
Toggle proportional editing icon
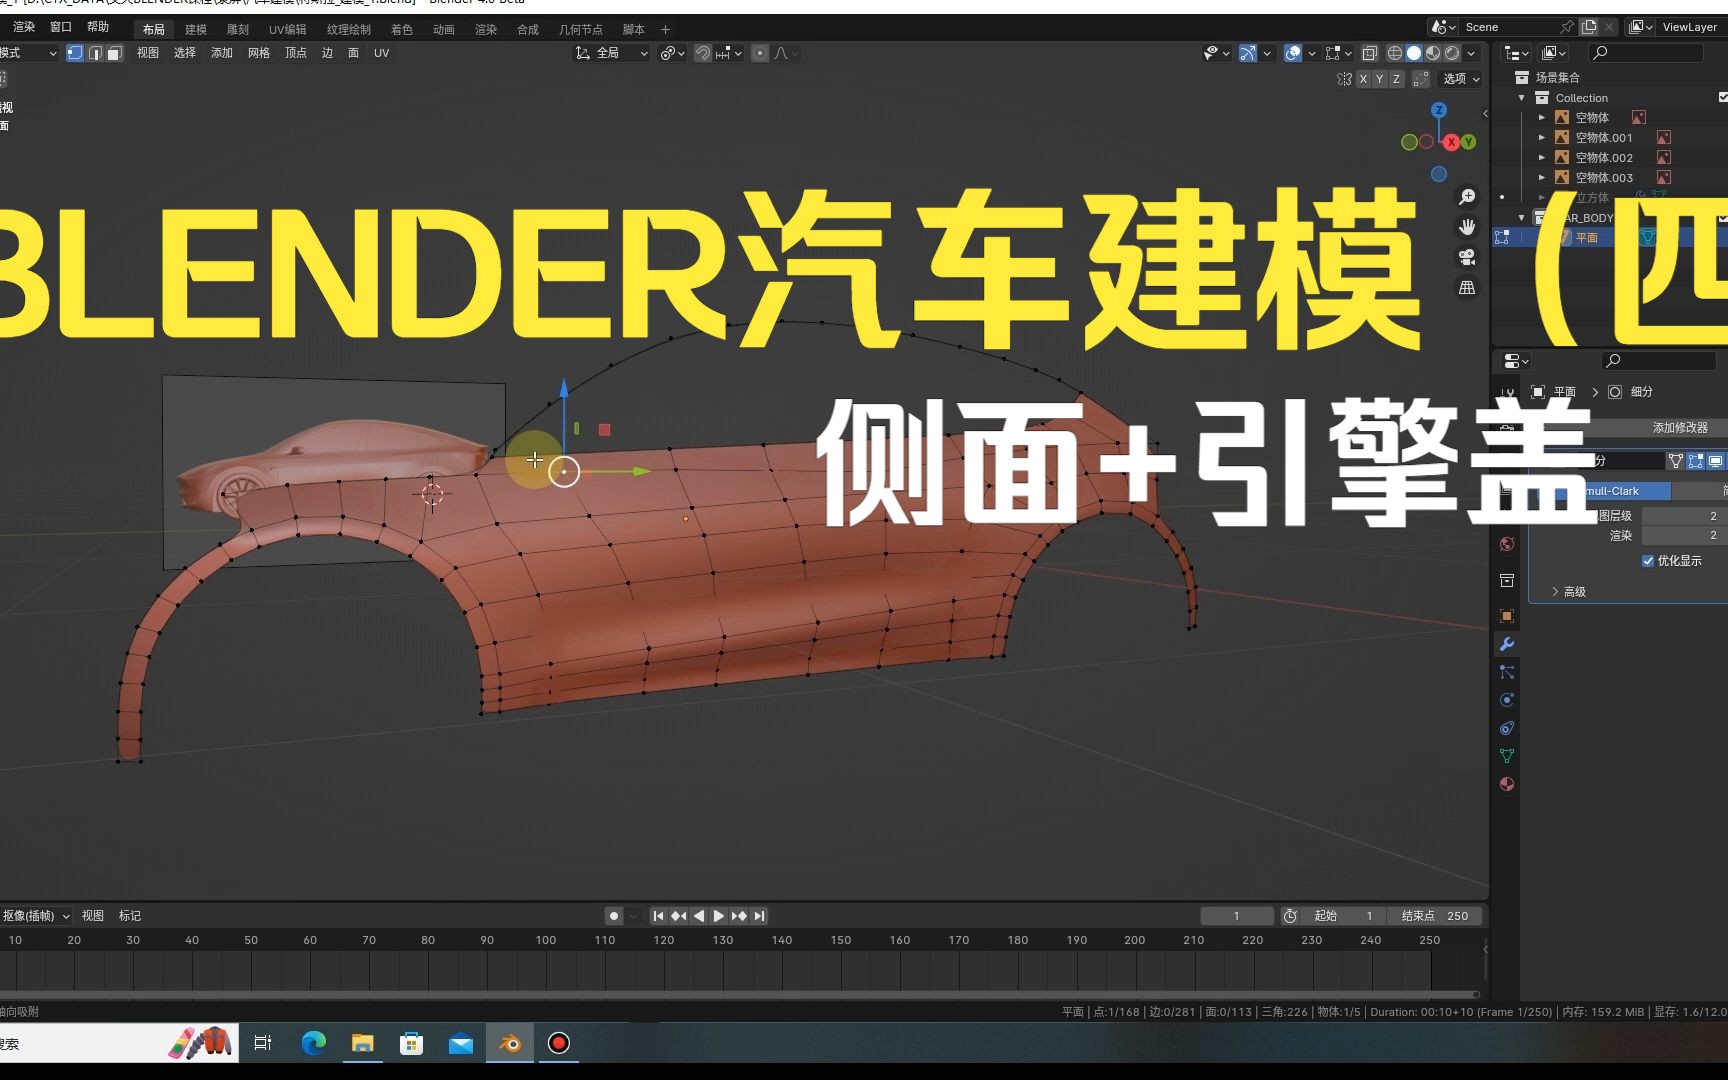pyautogui.click(x=760, y=53)
